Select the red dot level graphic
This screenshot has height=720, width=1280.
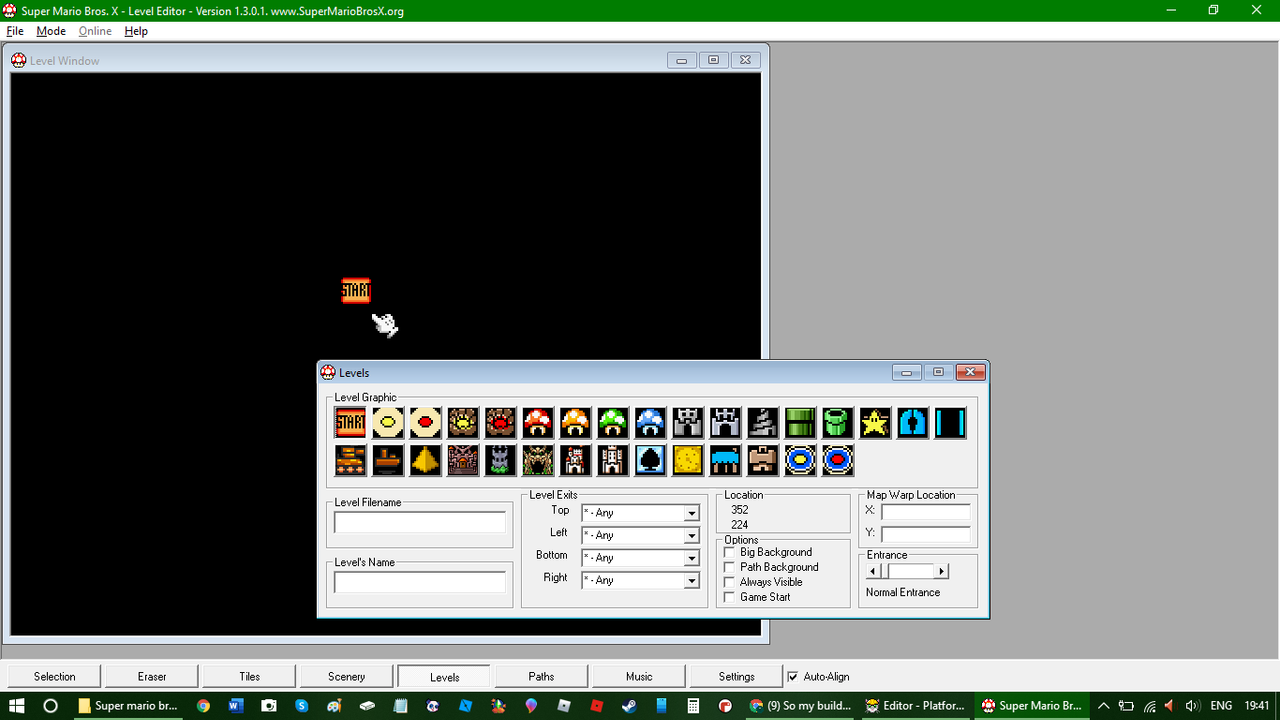tap(425, 422)
